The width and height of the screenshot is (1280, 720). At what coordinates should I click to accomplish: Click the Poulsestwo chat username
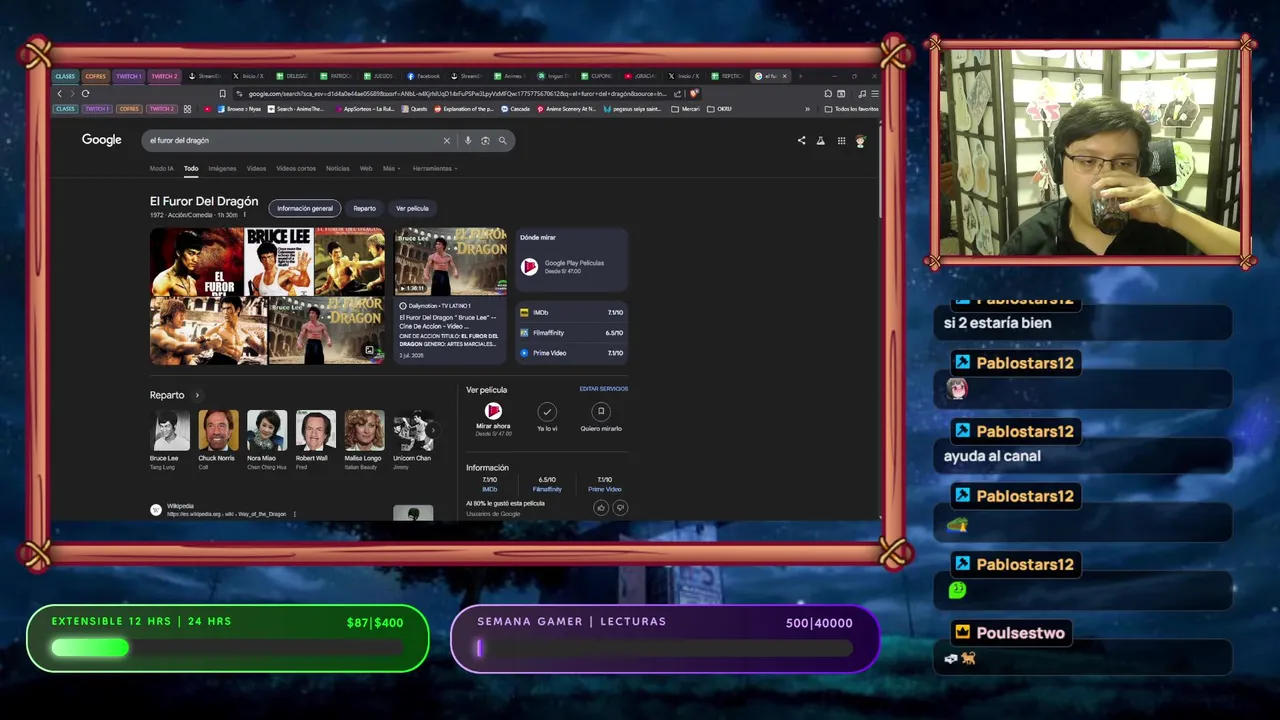pyautogui.click(x=1020, y=633)
